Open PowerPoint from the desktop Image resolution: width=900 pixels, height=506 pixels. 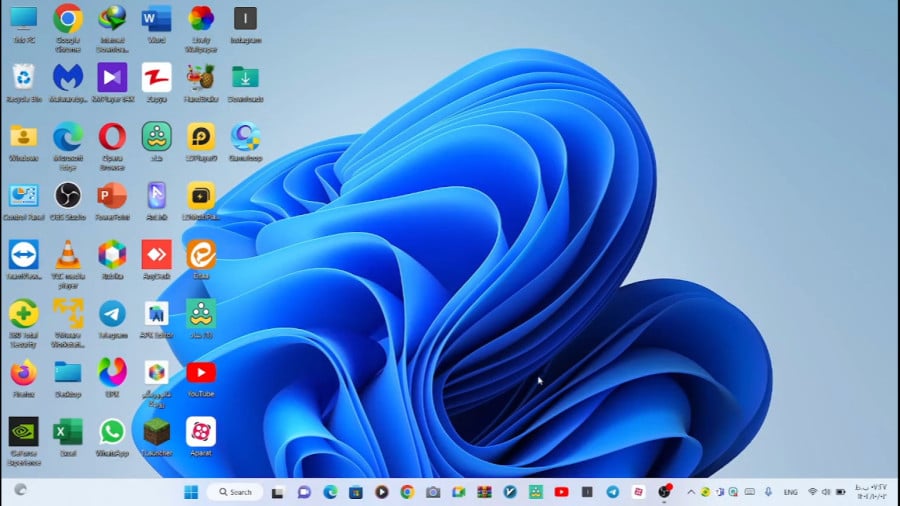tap(112, 194)
